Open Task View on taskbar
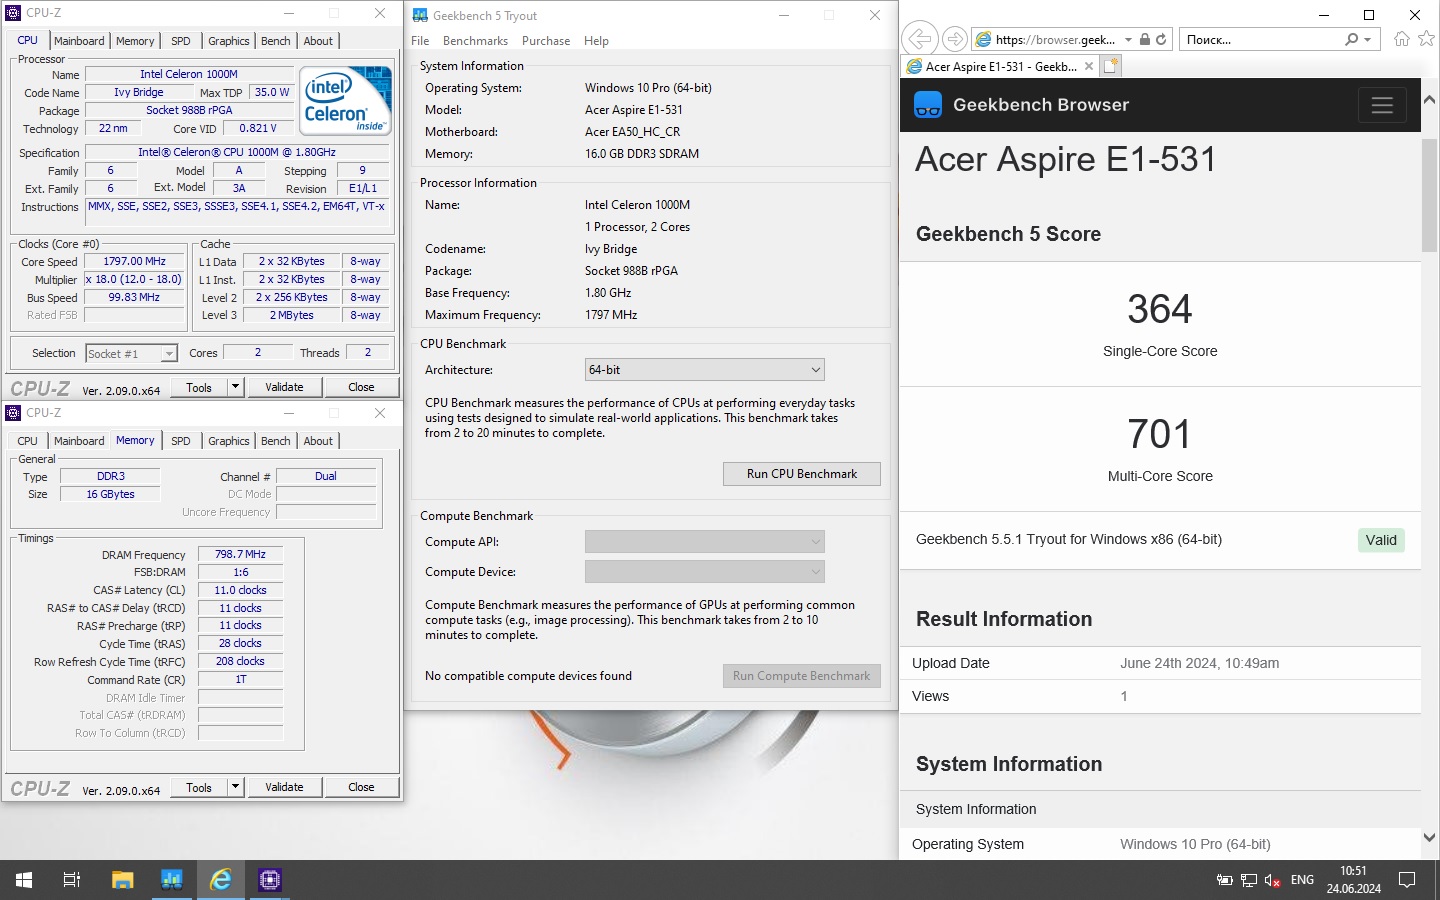The width and height of the screenshot is (1440, 900). [72, 880]
